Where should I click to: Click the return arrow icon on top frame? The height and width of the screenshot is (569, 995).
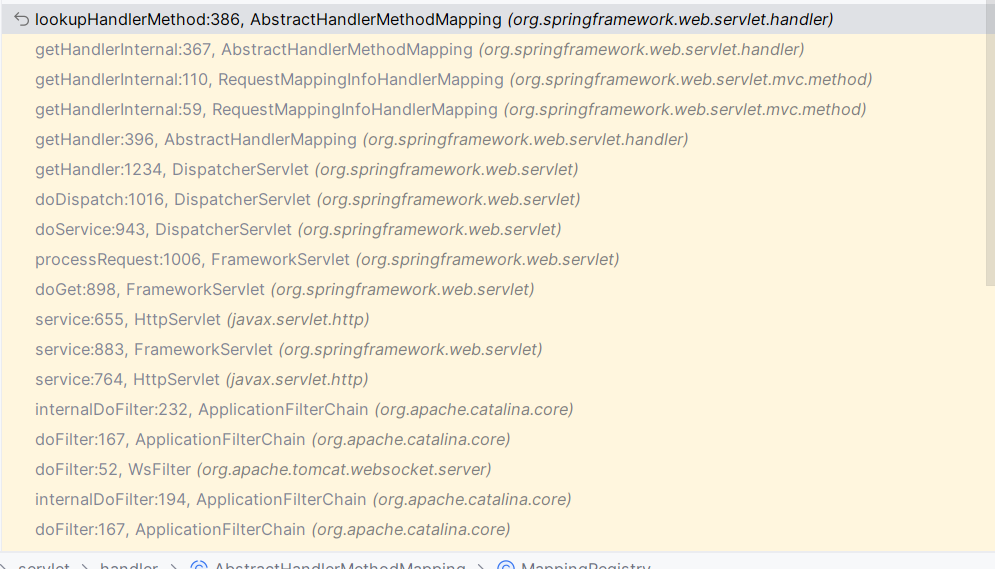pyautogui.click(x=21, y=19)
